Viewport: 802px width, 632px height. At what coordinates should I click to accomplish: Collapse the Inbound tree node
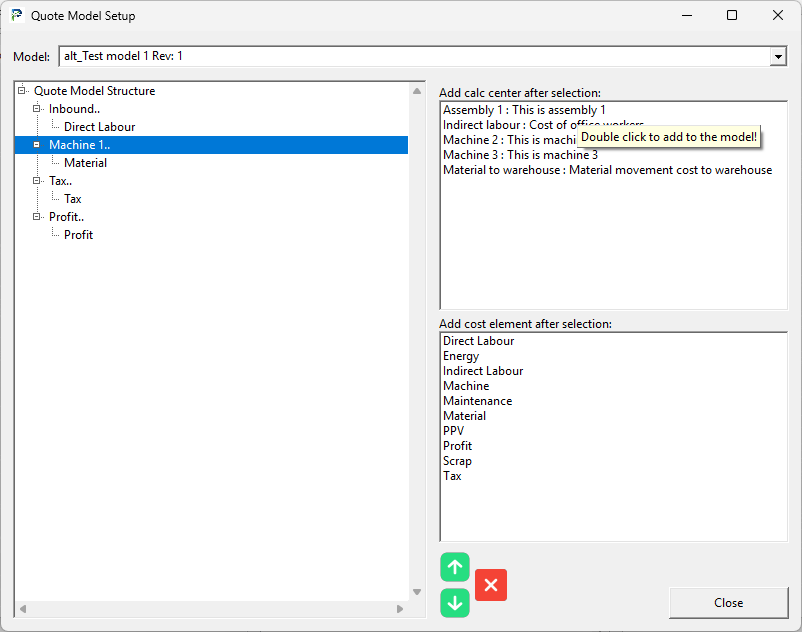tap(37, 109)
